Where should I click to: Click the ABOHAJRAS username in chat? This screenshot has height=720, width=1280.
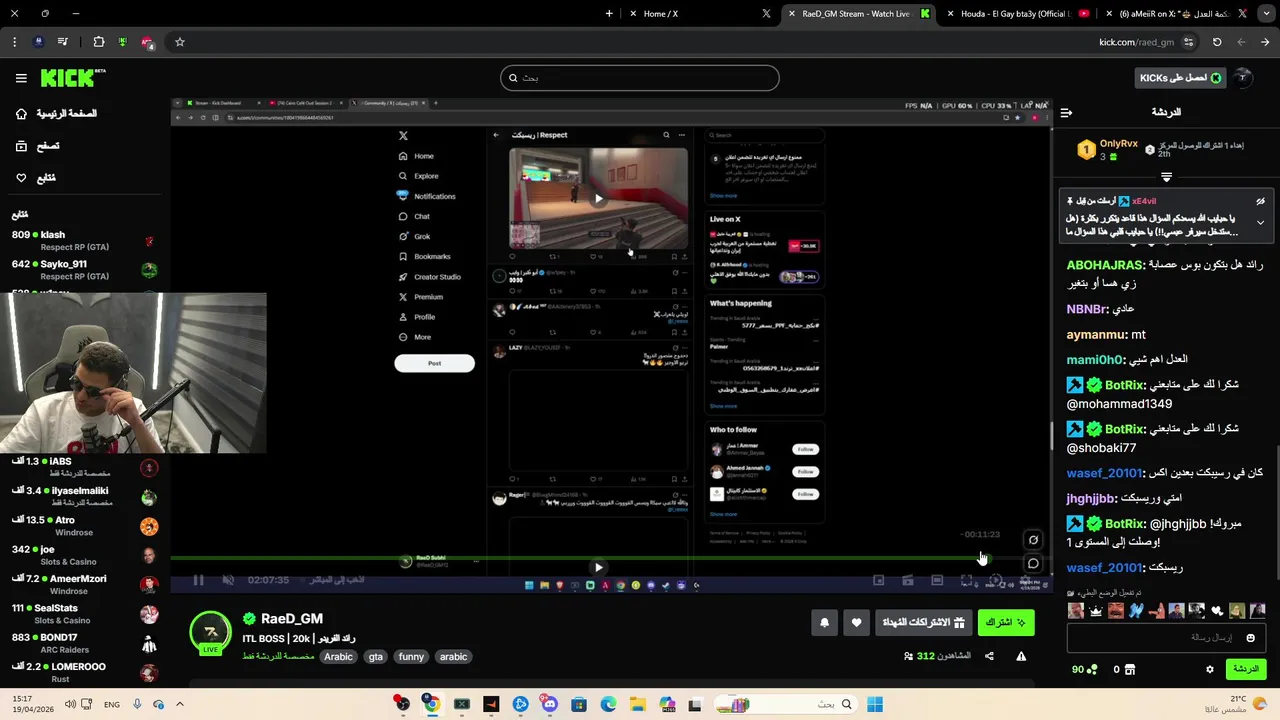point(1104,265)
